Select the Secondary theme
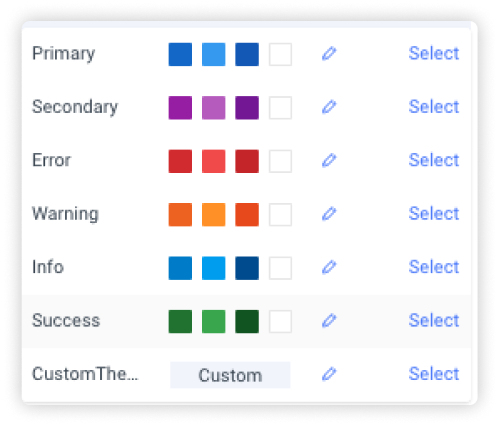 [x=434, y=107]
